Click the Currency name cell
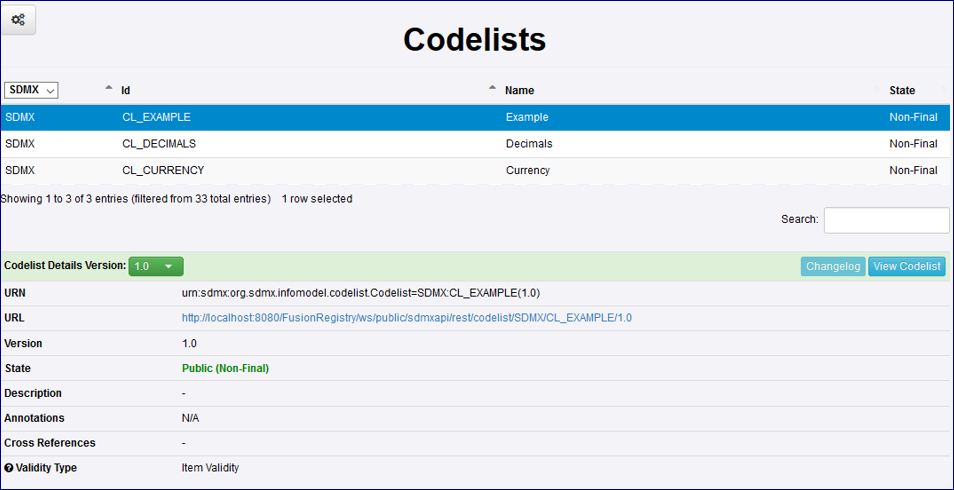The width and height of the screenshot is (954, 490). [x=528, y=171]
